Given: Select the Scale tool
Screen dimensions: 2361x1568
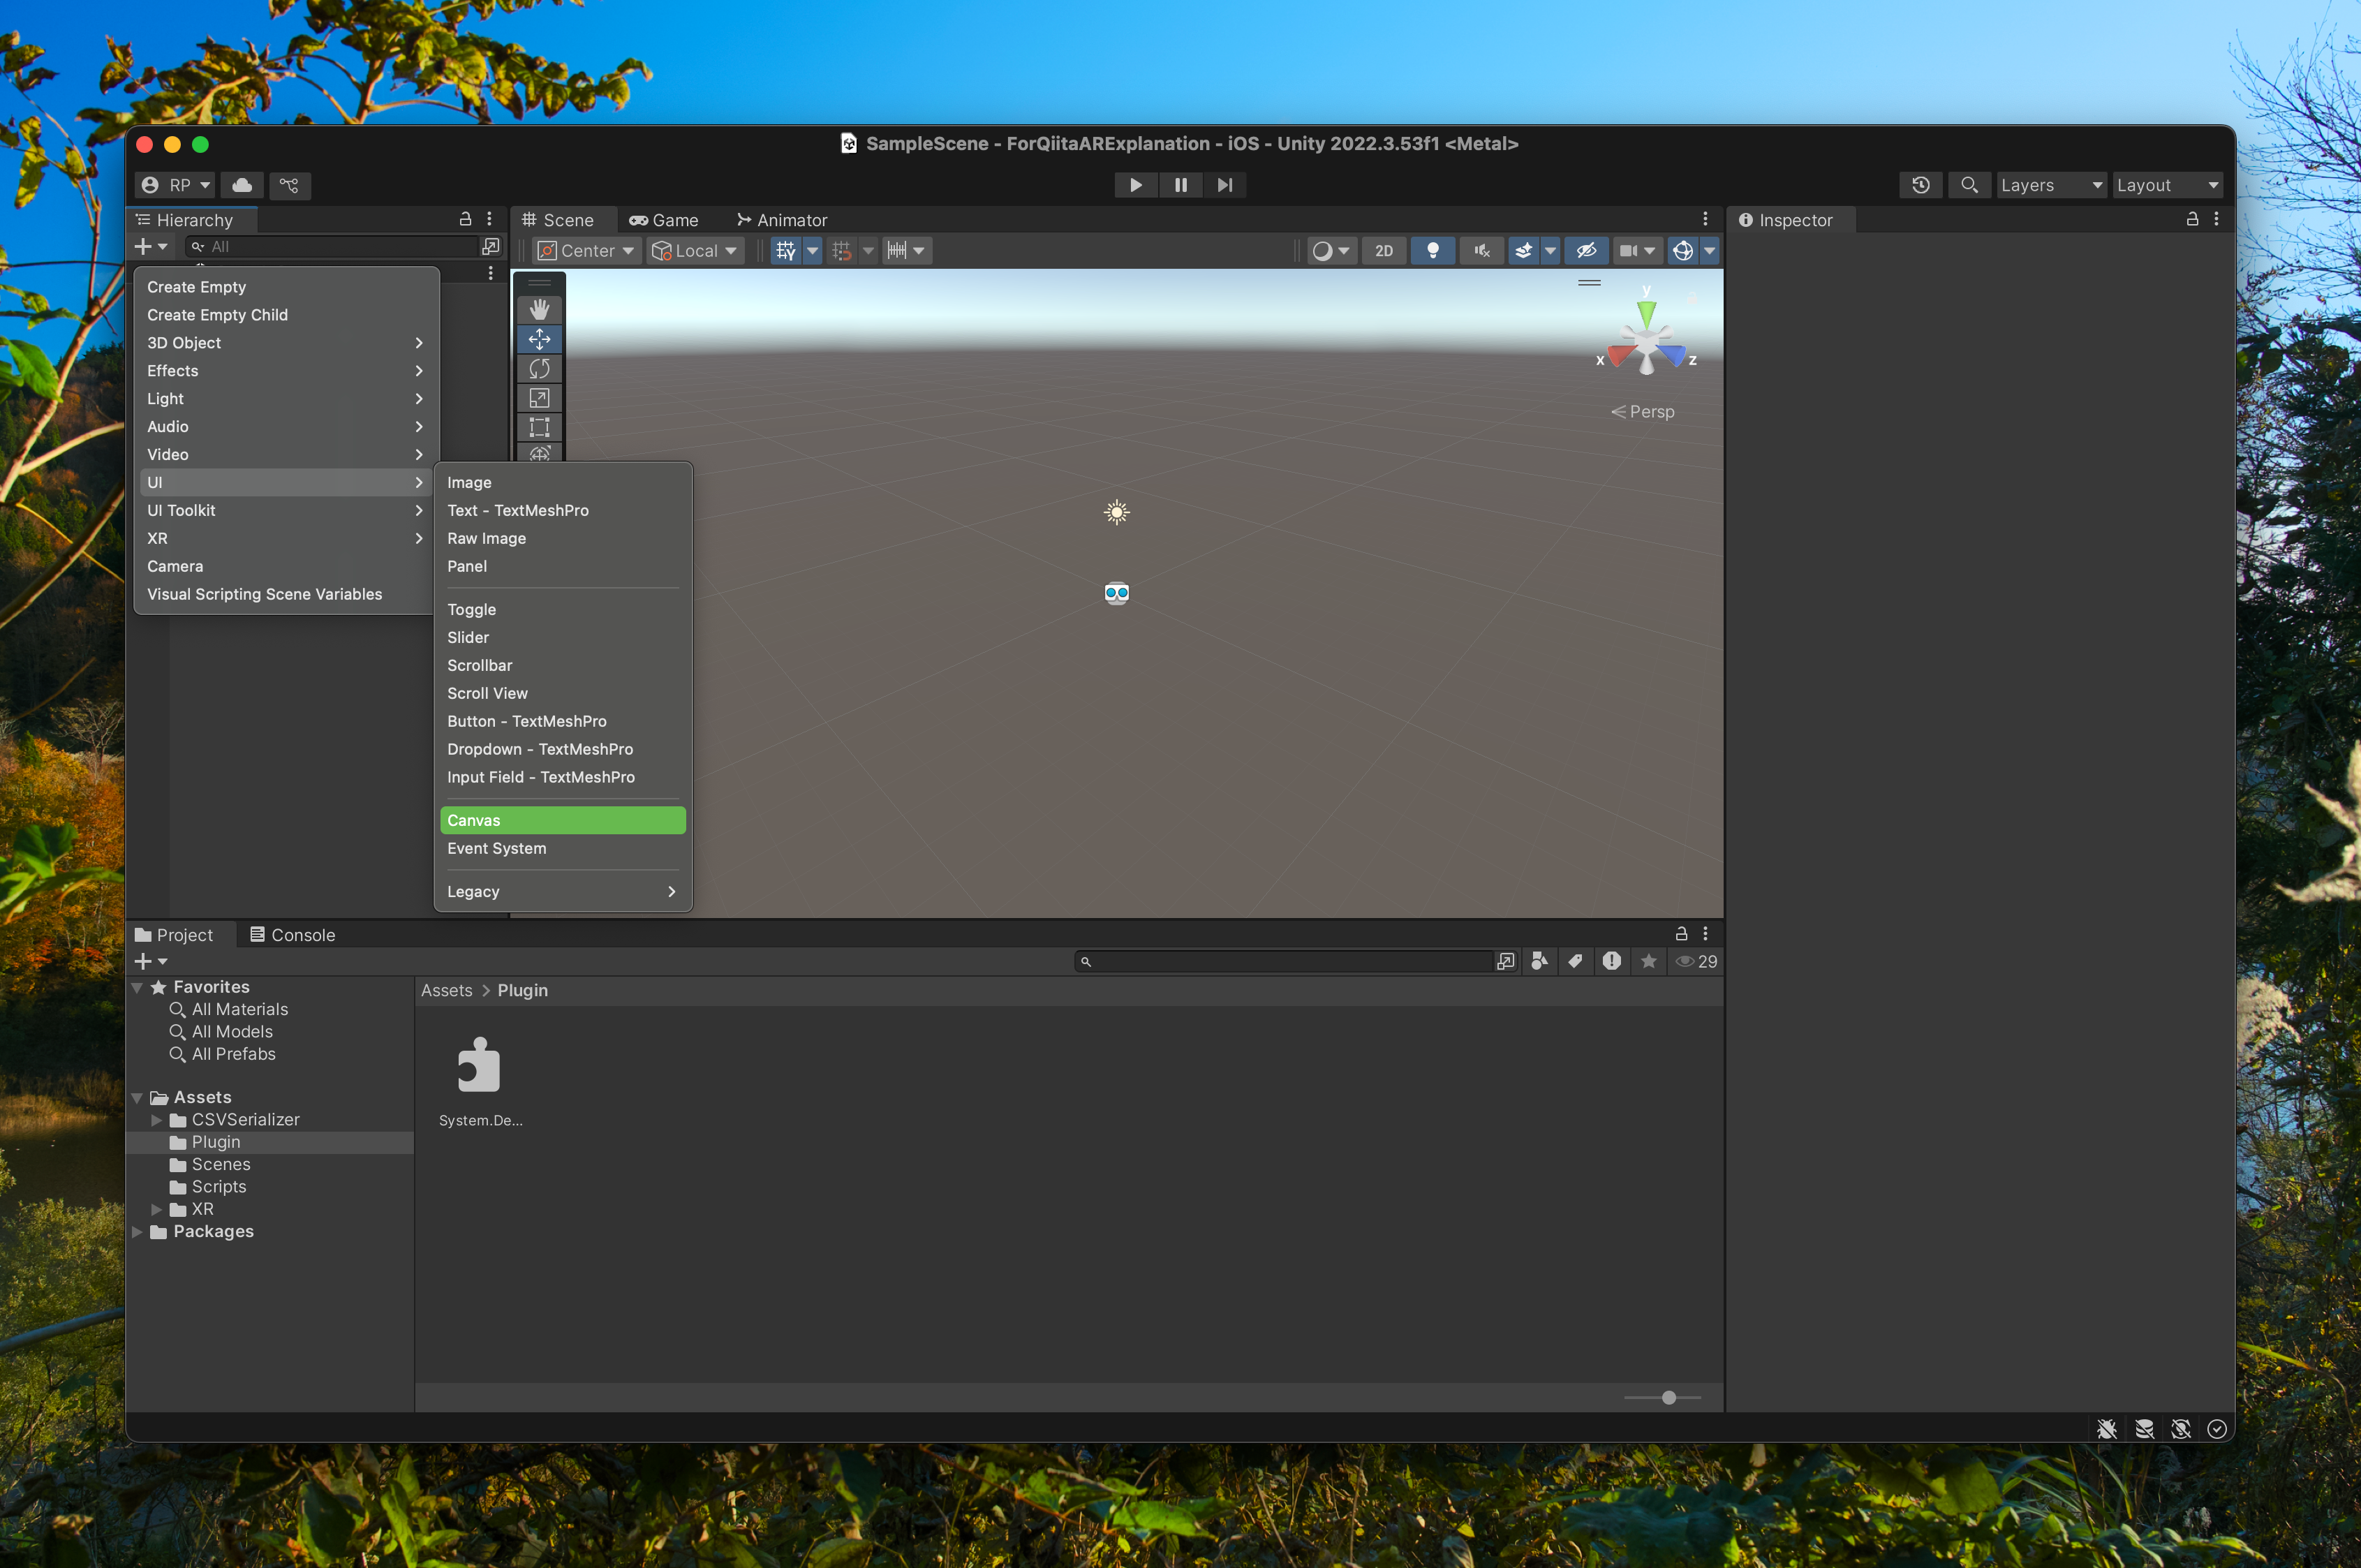Looking at the screenshot, I should coord(539,398).
